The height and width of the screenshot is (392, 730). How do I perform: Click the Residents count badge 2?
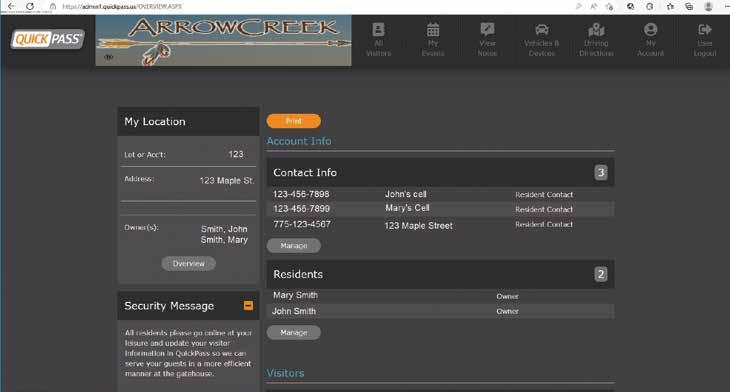pos(601,274)
